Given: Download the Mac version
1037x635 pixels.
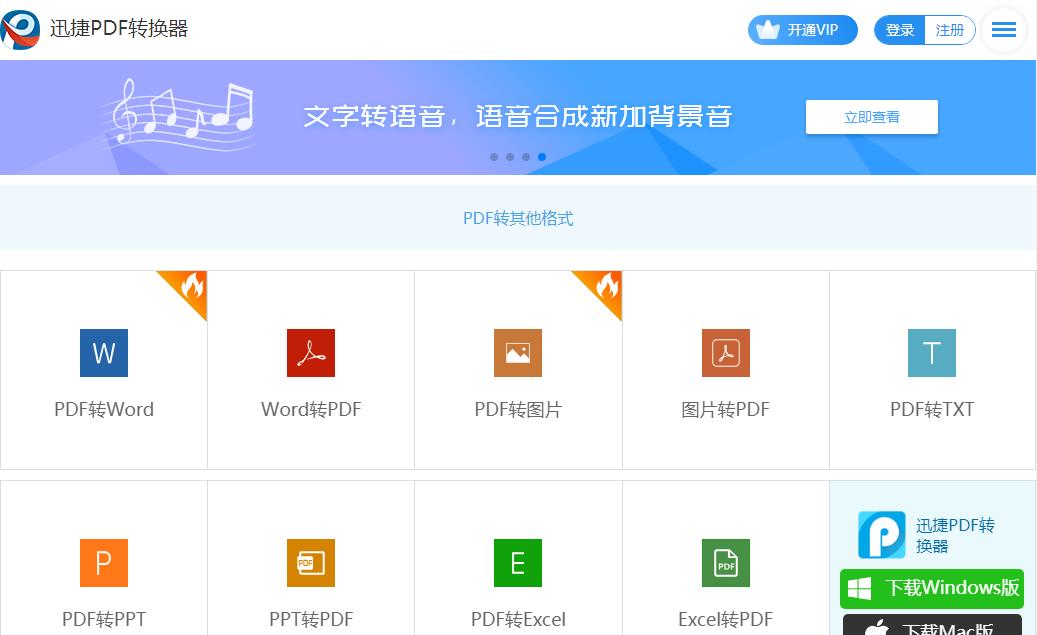Looking at the screenshot, I should (x=931, y=627).
